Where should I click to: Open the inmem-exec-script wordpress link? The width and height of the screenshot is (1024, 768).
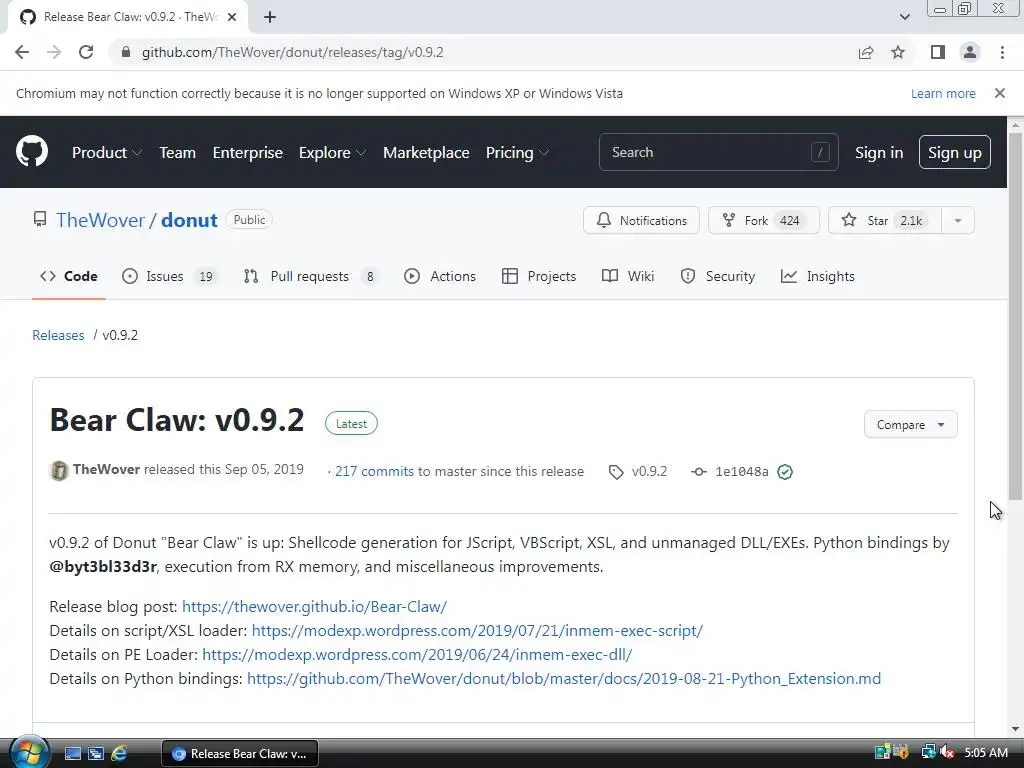(477, 631)
